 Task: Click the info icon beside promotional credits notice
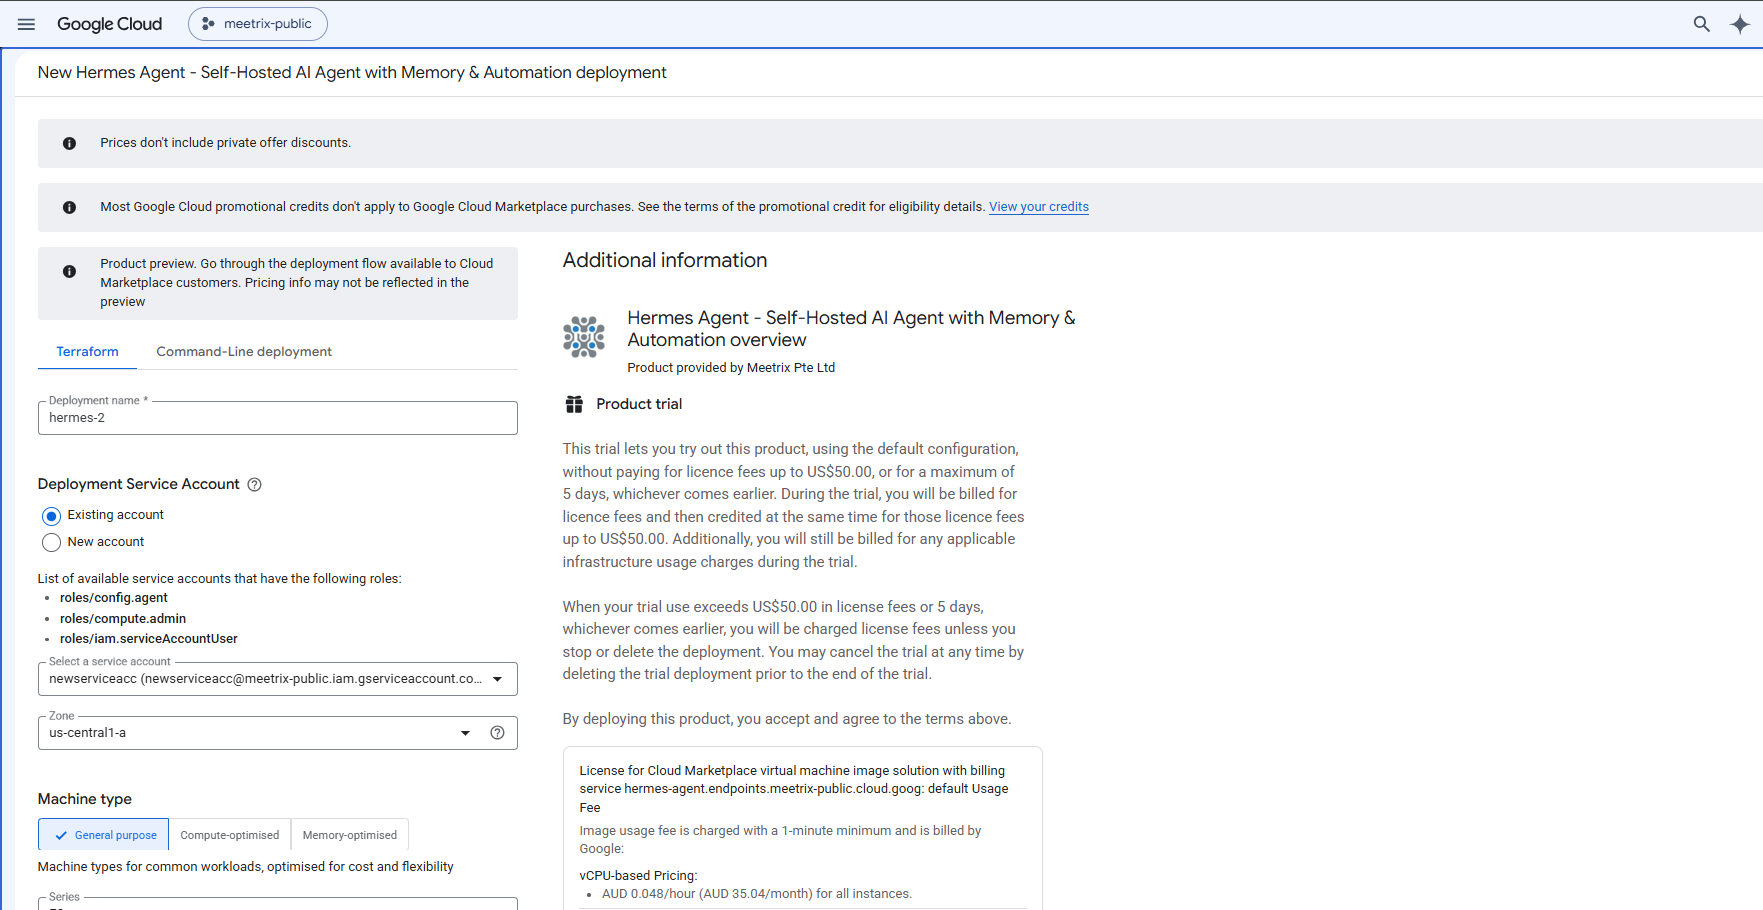tap(69, 207)
